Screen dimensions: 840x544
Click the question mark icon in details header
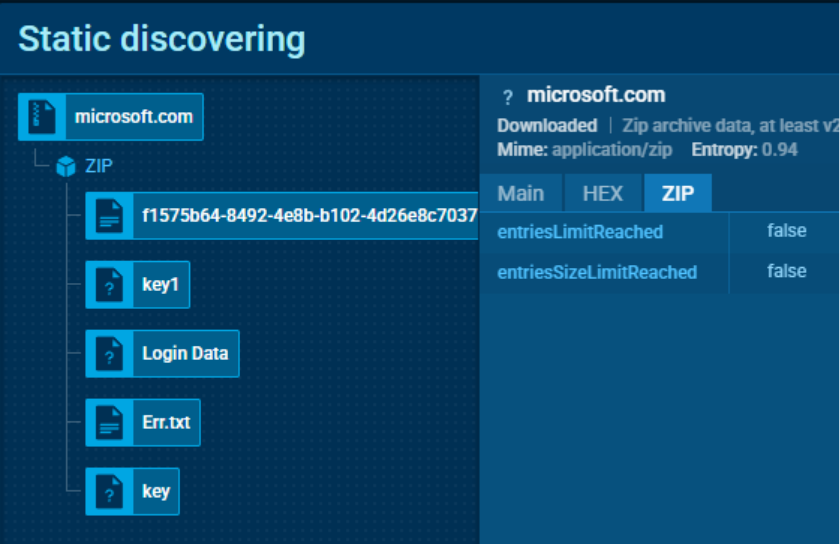pyautogui.click(x=507, y=97)
